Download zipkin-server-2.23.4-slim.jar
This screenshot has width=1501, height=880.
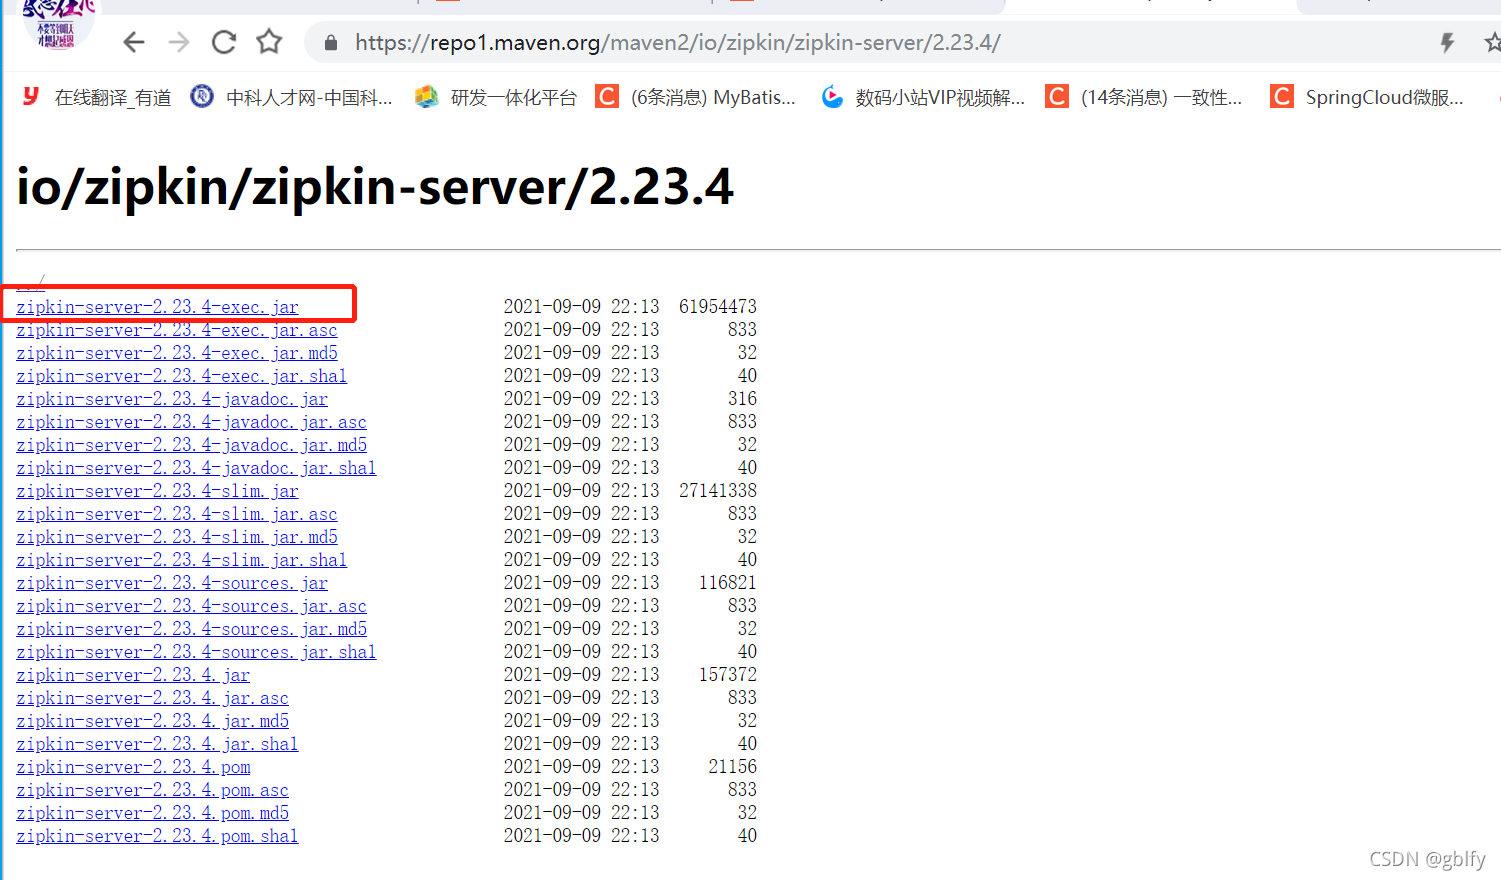click(157, 491)
